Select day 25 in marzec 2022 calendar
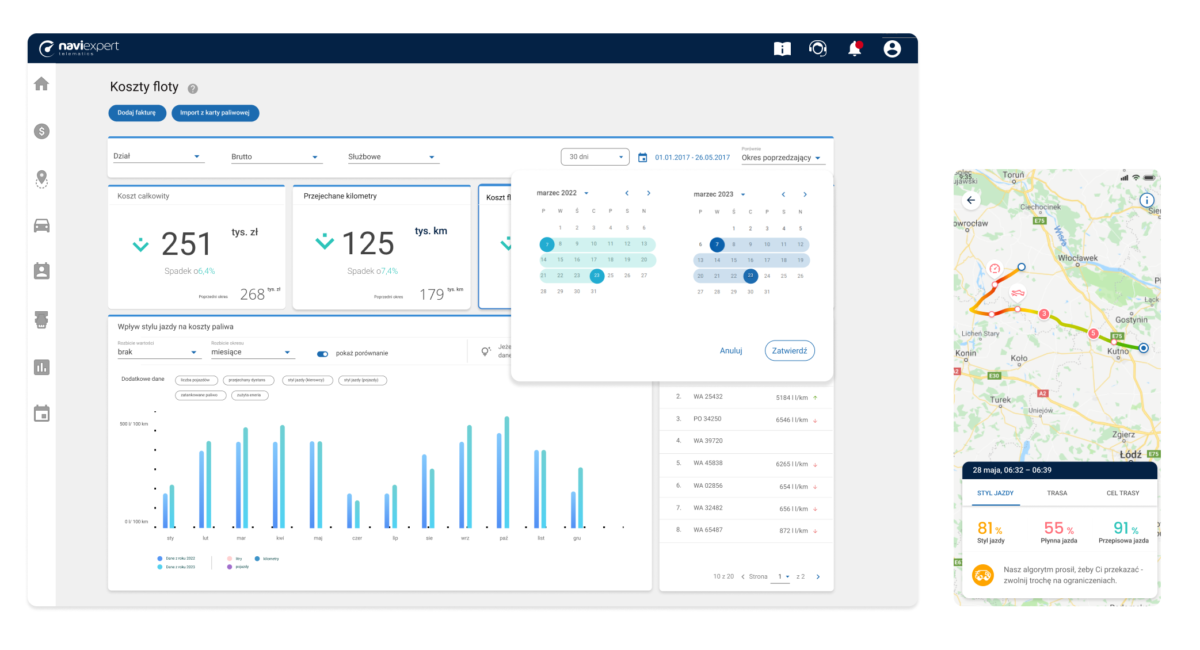1200x650 pixels. [612, 275]
